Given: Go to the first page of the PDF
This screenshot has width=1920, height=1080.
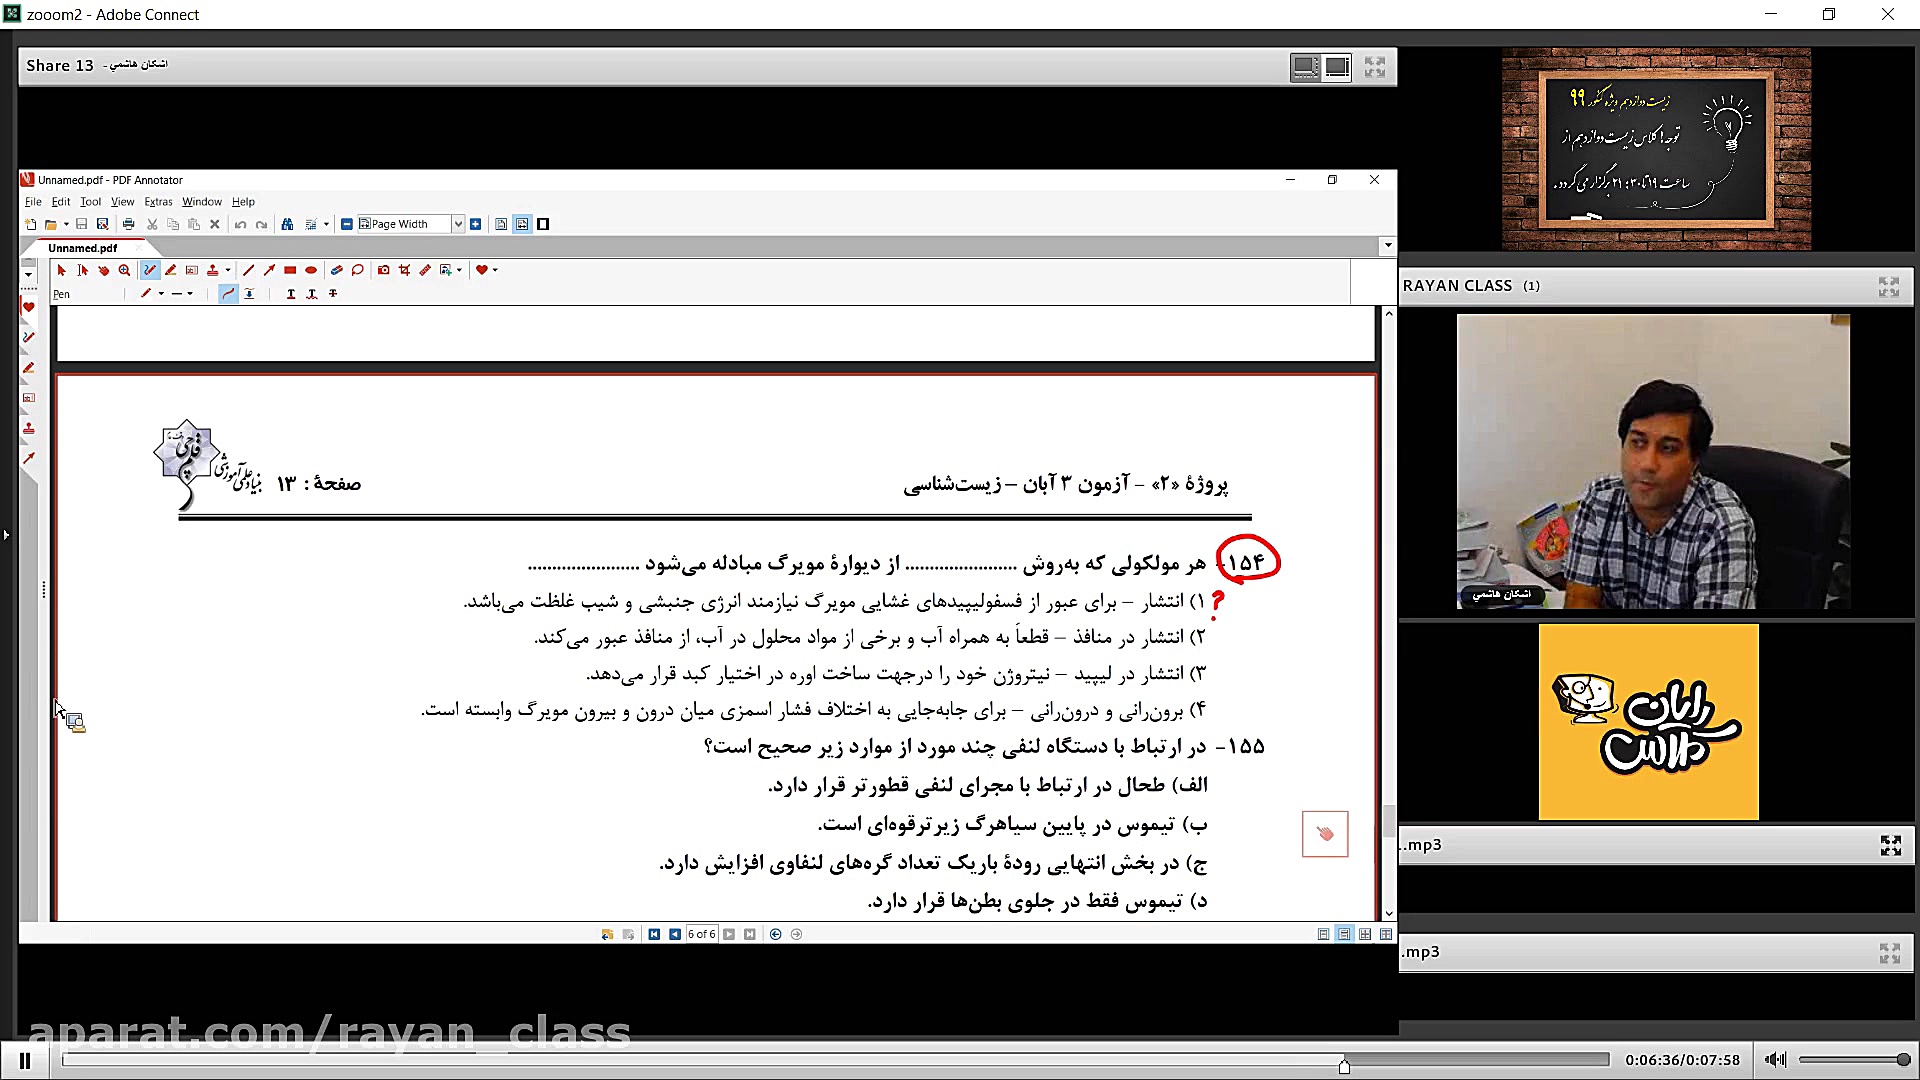Looking at the screenshot, I should point(653,933).
